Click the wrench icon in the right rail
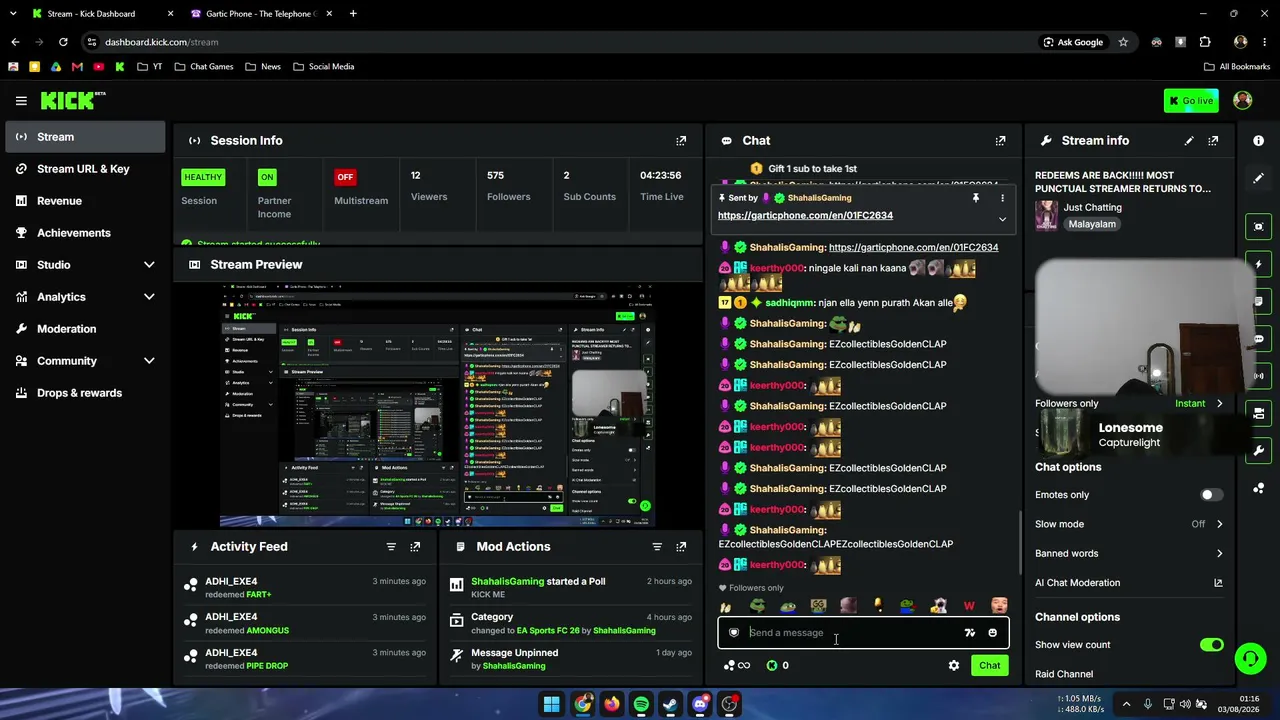This screenshot has width=1280, height=720. coord(1258,450)
